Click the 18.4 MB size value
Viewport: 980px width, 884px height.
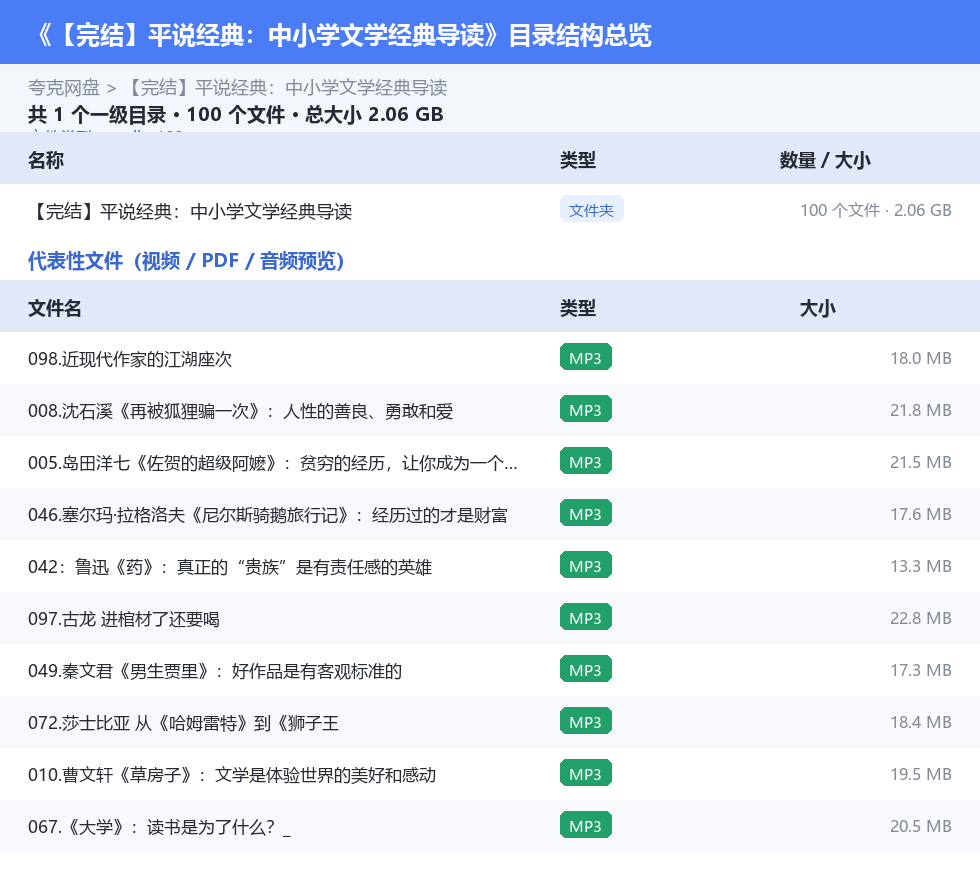coord(921,721)
